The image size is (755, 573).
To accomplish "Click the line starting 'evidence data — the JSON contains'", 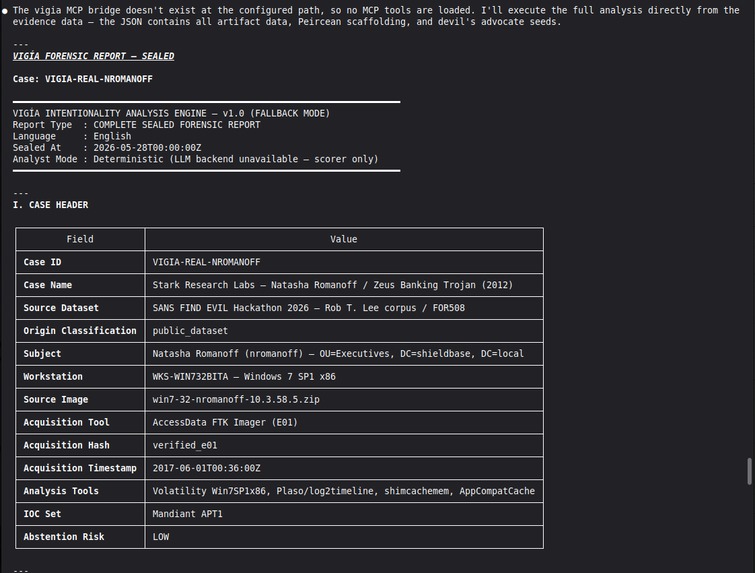I will click(287, 21).
